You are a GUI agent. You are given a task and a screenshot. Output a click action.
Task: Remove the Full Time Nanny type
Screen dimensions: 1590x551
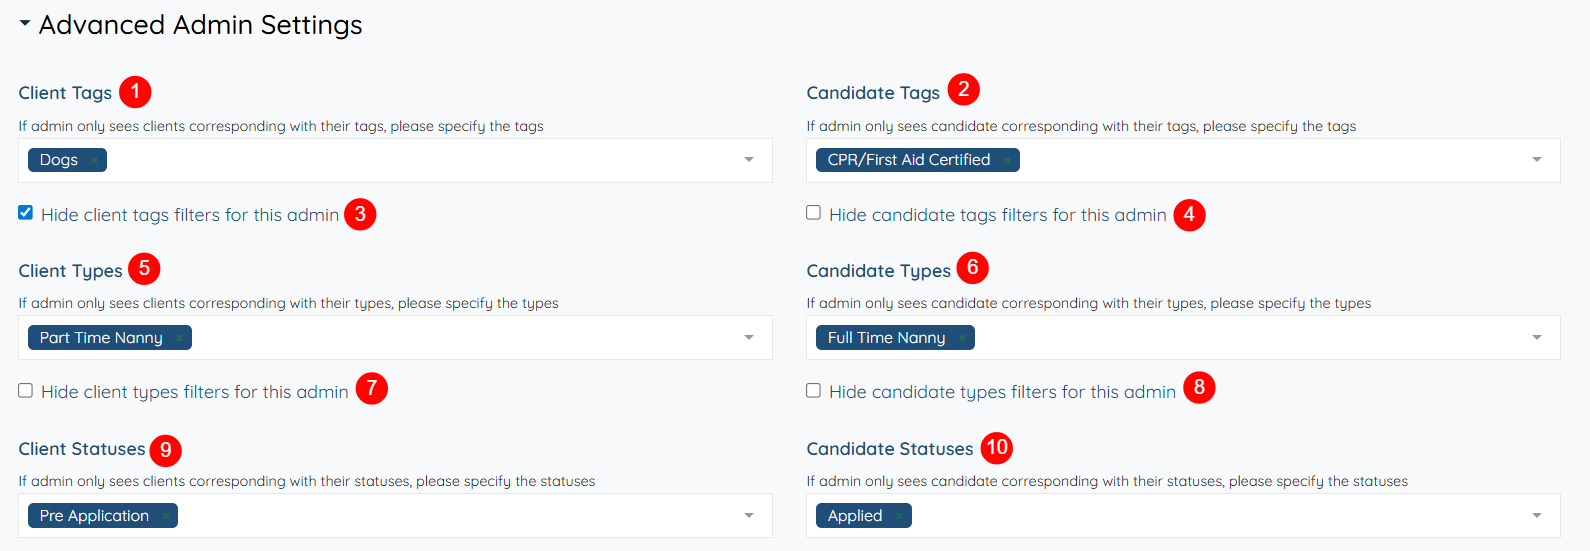[x=962, y=339]
